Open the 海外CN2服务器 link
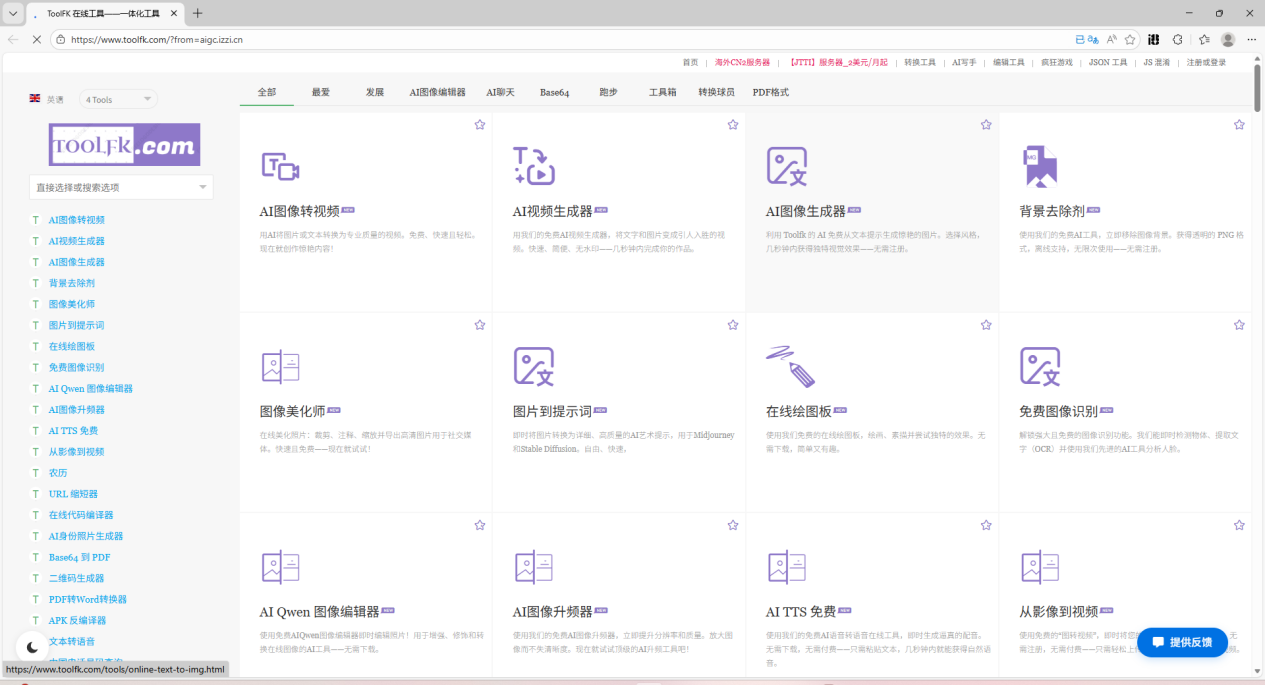This screenshot has width=1265, height=685. click(743, 62)
